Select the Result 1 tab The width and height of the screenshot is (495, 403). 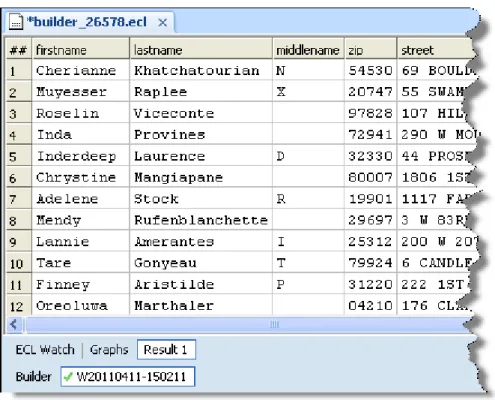(x=166, y=350)
